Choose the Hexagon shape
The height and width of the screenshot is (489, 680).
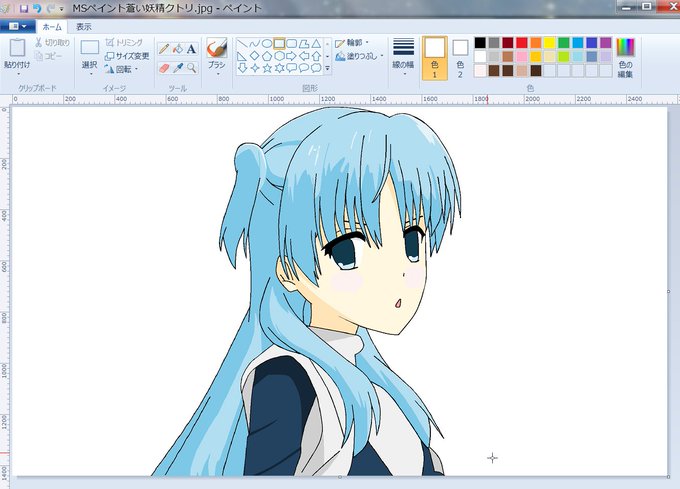279,56
